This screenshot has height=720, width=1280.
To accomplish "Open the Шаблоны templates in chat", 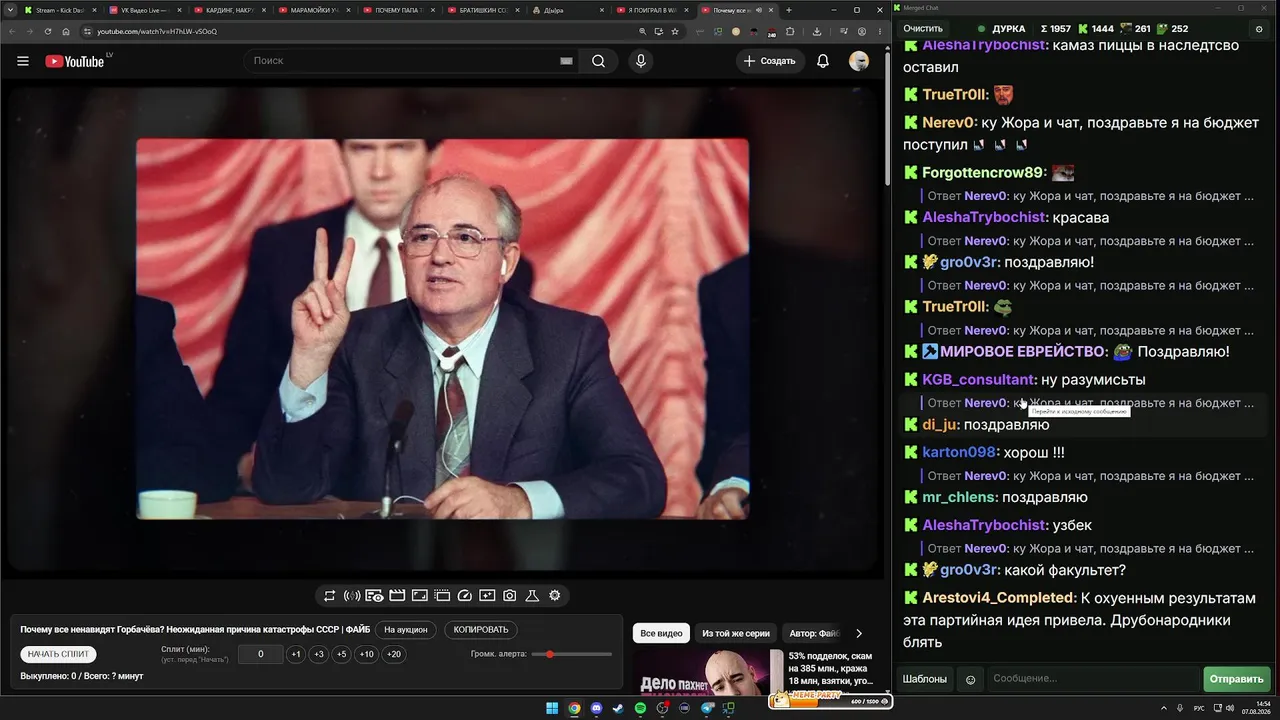I will pyautogui.click(x=925, y=679).
